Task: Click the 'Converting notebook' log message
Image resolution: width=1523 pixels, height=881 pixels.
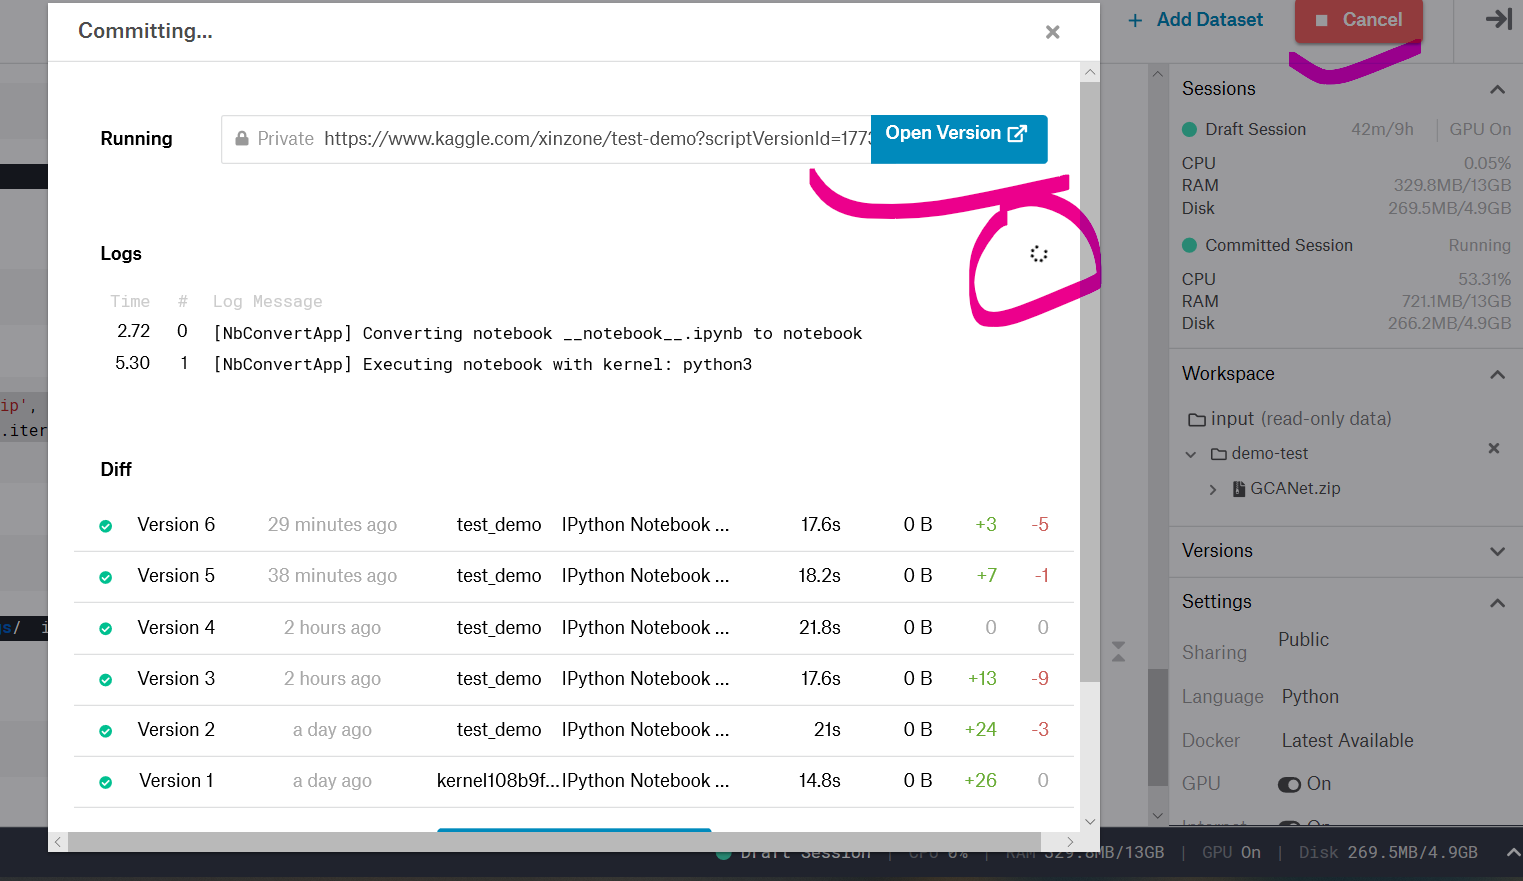Action: [538, 334]
